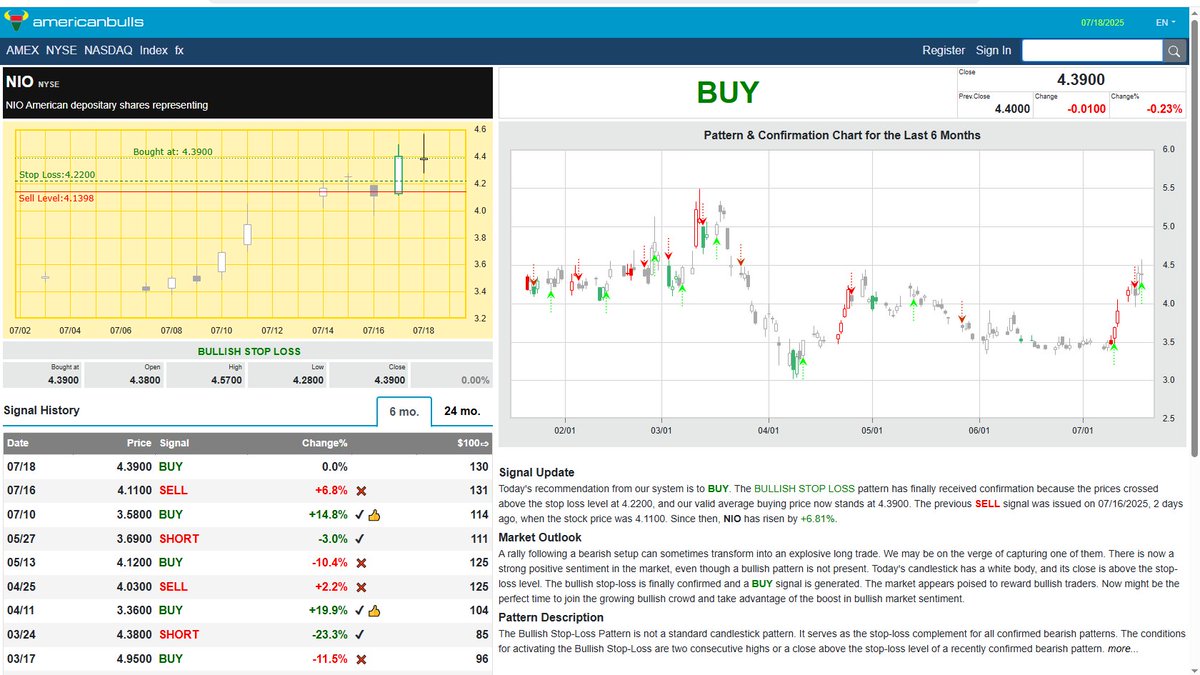The height and width of the screenshot is (675, 1200).
Task: Click the 4.9500 price in 03/17 row
Action: click(x=133, y=659)
